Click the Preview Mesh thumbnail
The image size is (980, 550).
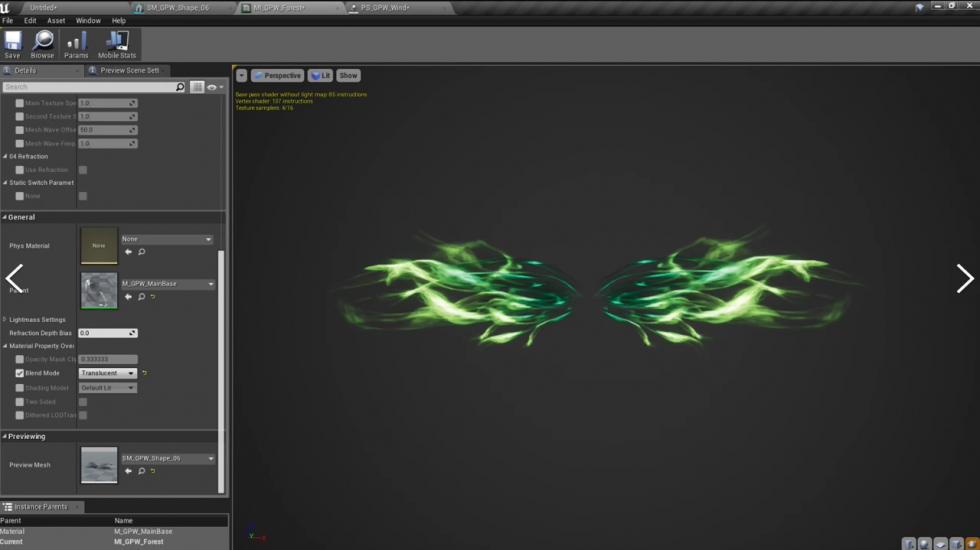[x=99, y=465]
